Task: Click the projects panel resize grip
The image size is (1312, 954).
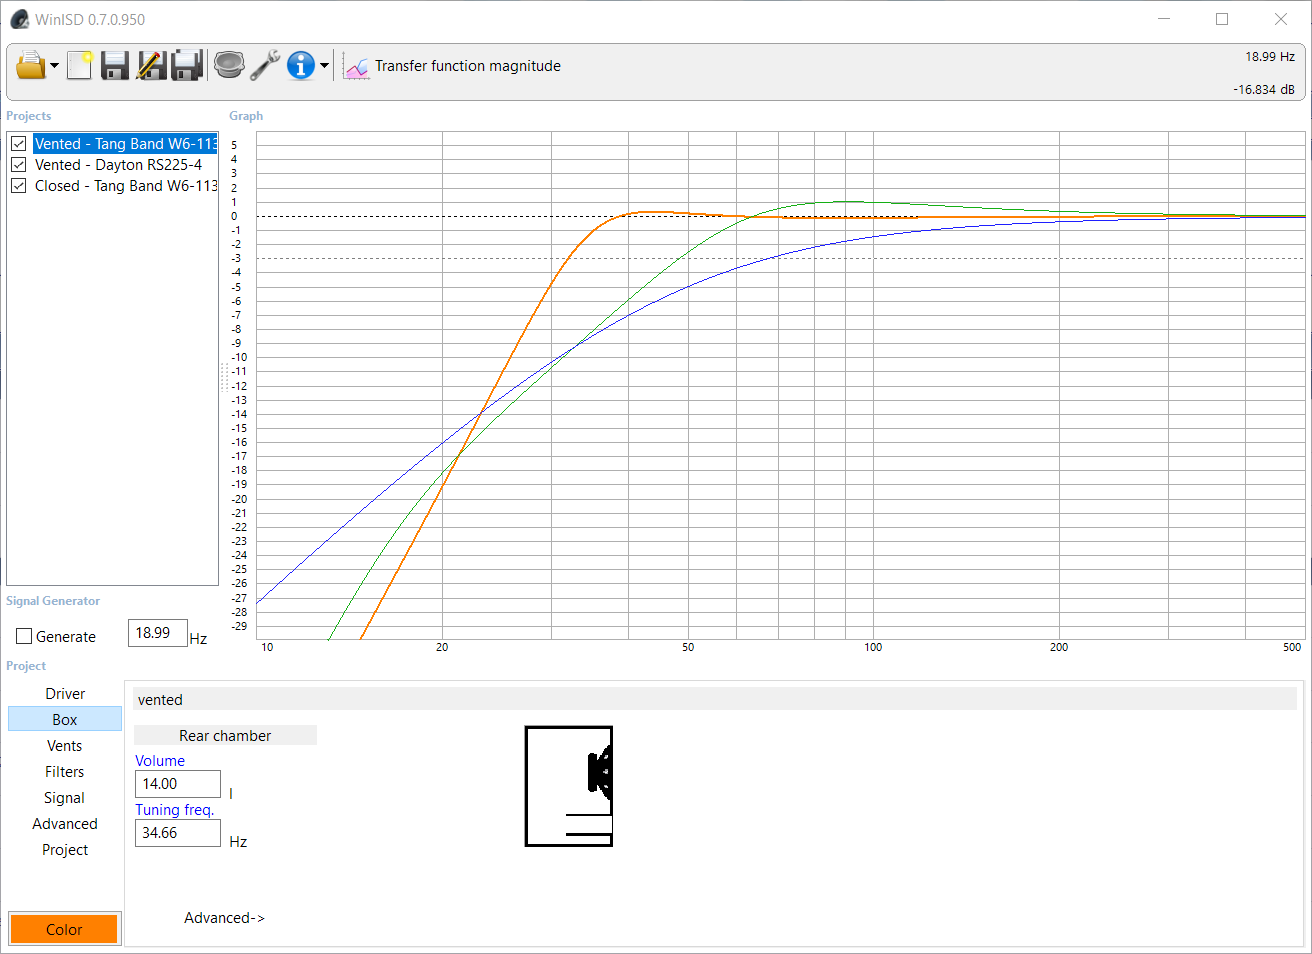Action: click(224, 377)
